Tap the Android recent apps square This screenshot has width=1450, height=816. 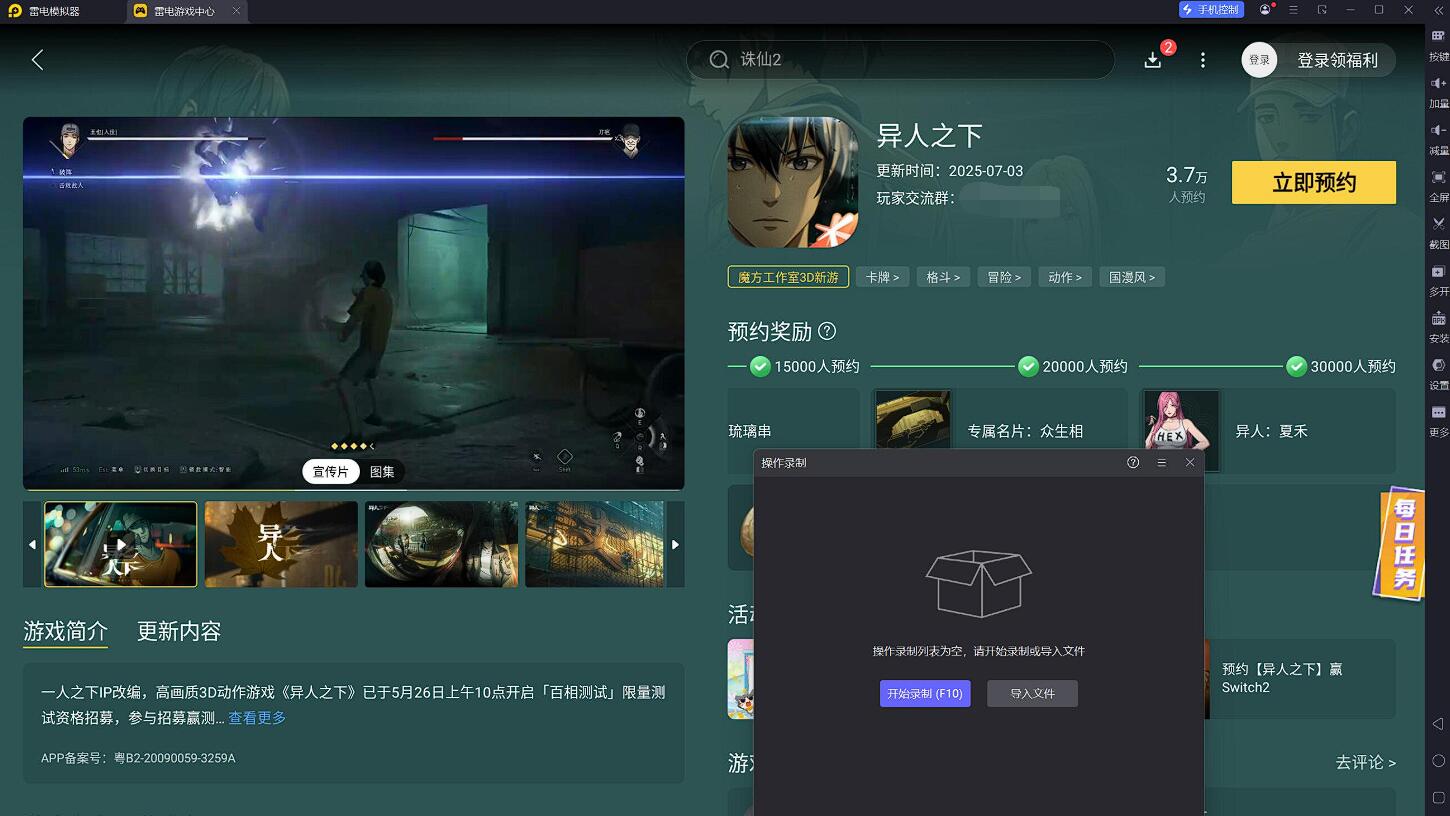coord(1438,798)
